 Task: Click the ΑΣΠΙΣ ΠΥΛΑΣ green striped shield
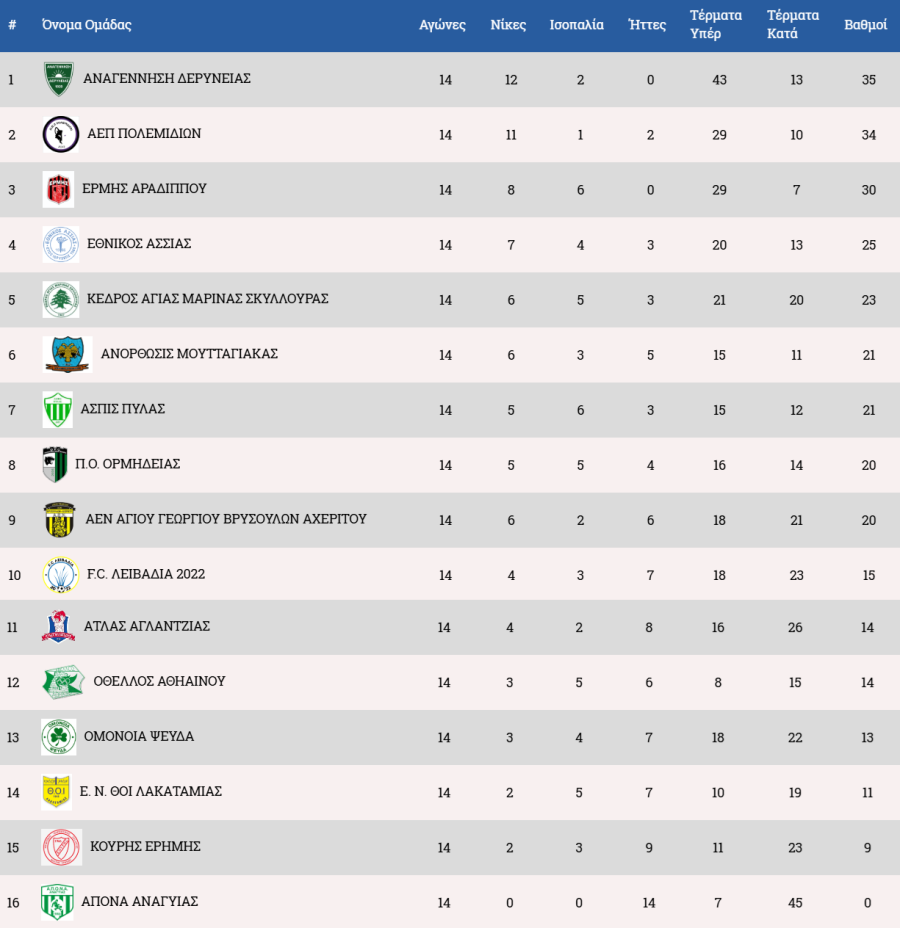[x=57, y=410]
